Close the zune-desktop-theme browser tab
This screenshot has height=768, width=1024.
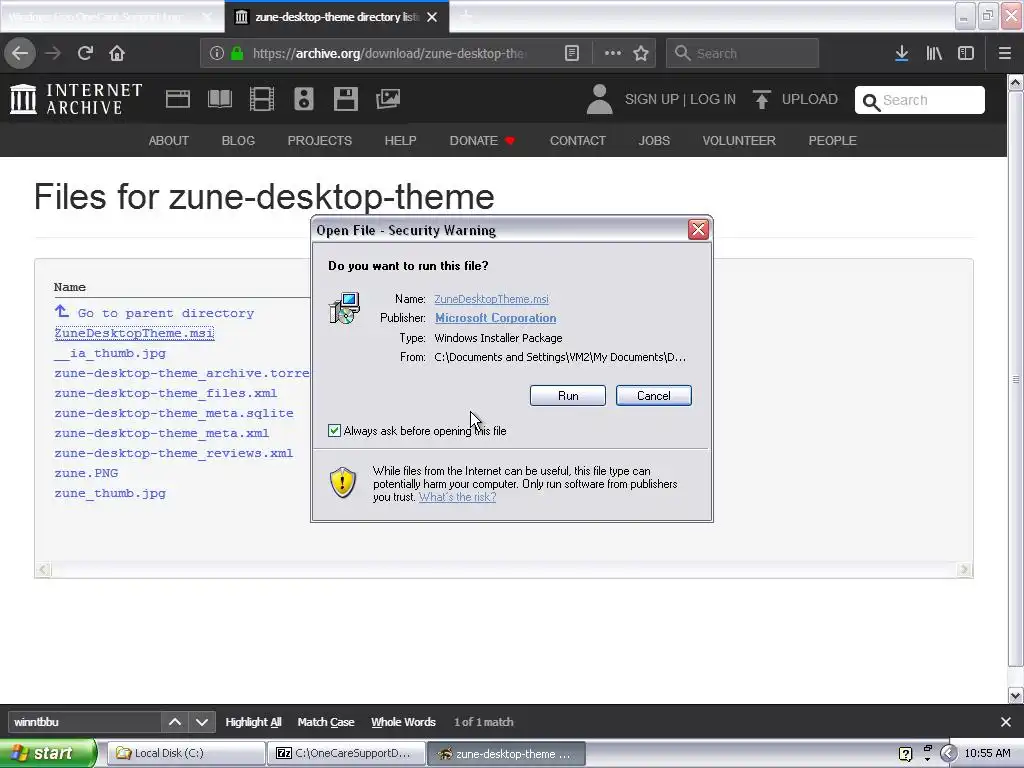click(432, 17)
